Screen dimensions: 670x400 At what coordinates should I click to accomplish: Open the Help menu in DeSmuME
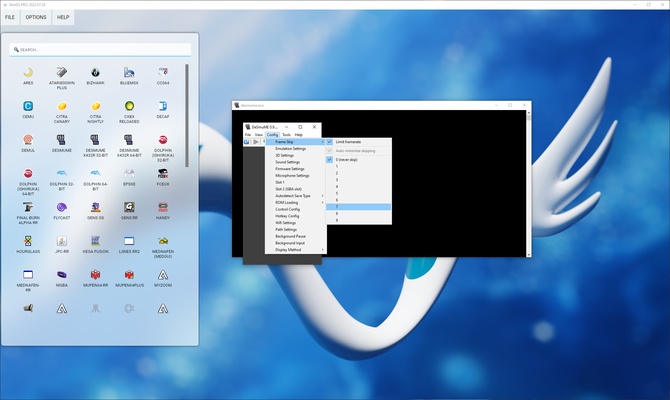click(299, 135)
